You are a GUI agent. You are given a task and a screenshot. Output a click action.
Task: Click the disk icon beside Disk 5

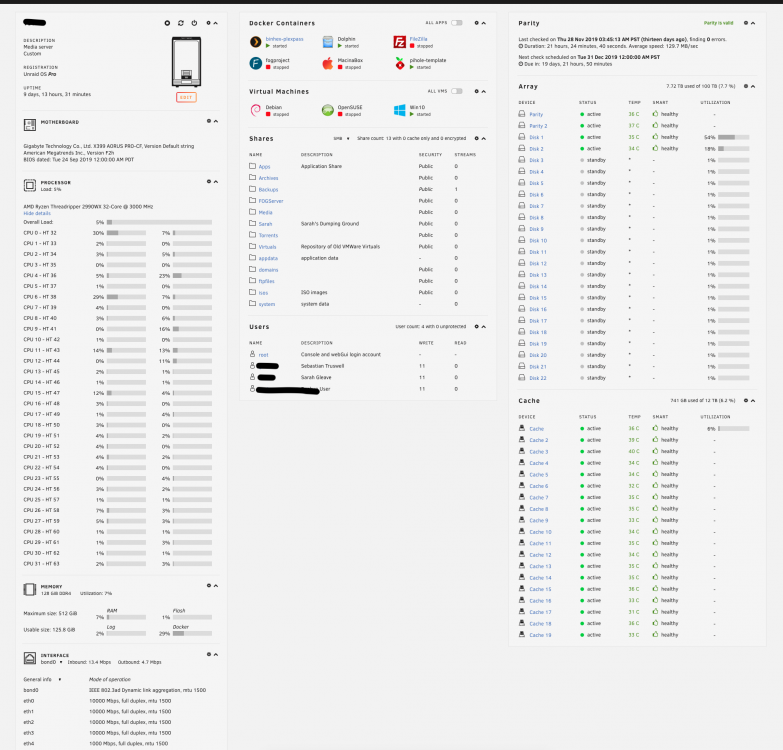(521, 183)
